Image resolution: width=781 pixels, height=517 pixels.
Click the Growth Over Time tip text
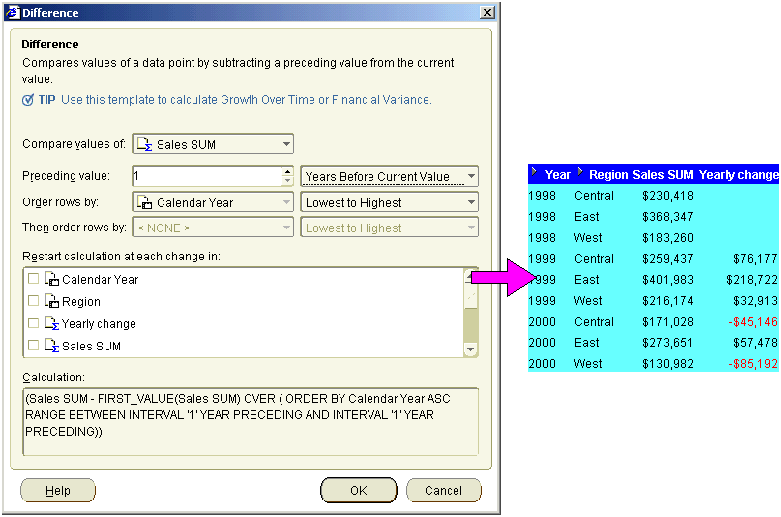coord(267,100)
